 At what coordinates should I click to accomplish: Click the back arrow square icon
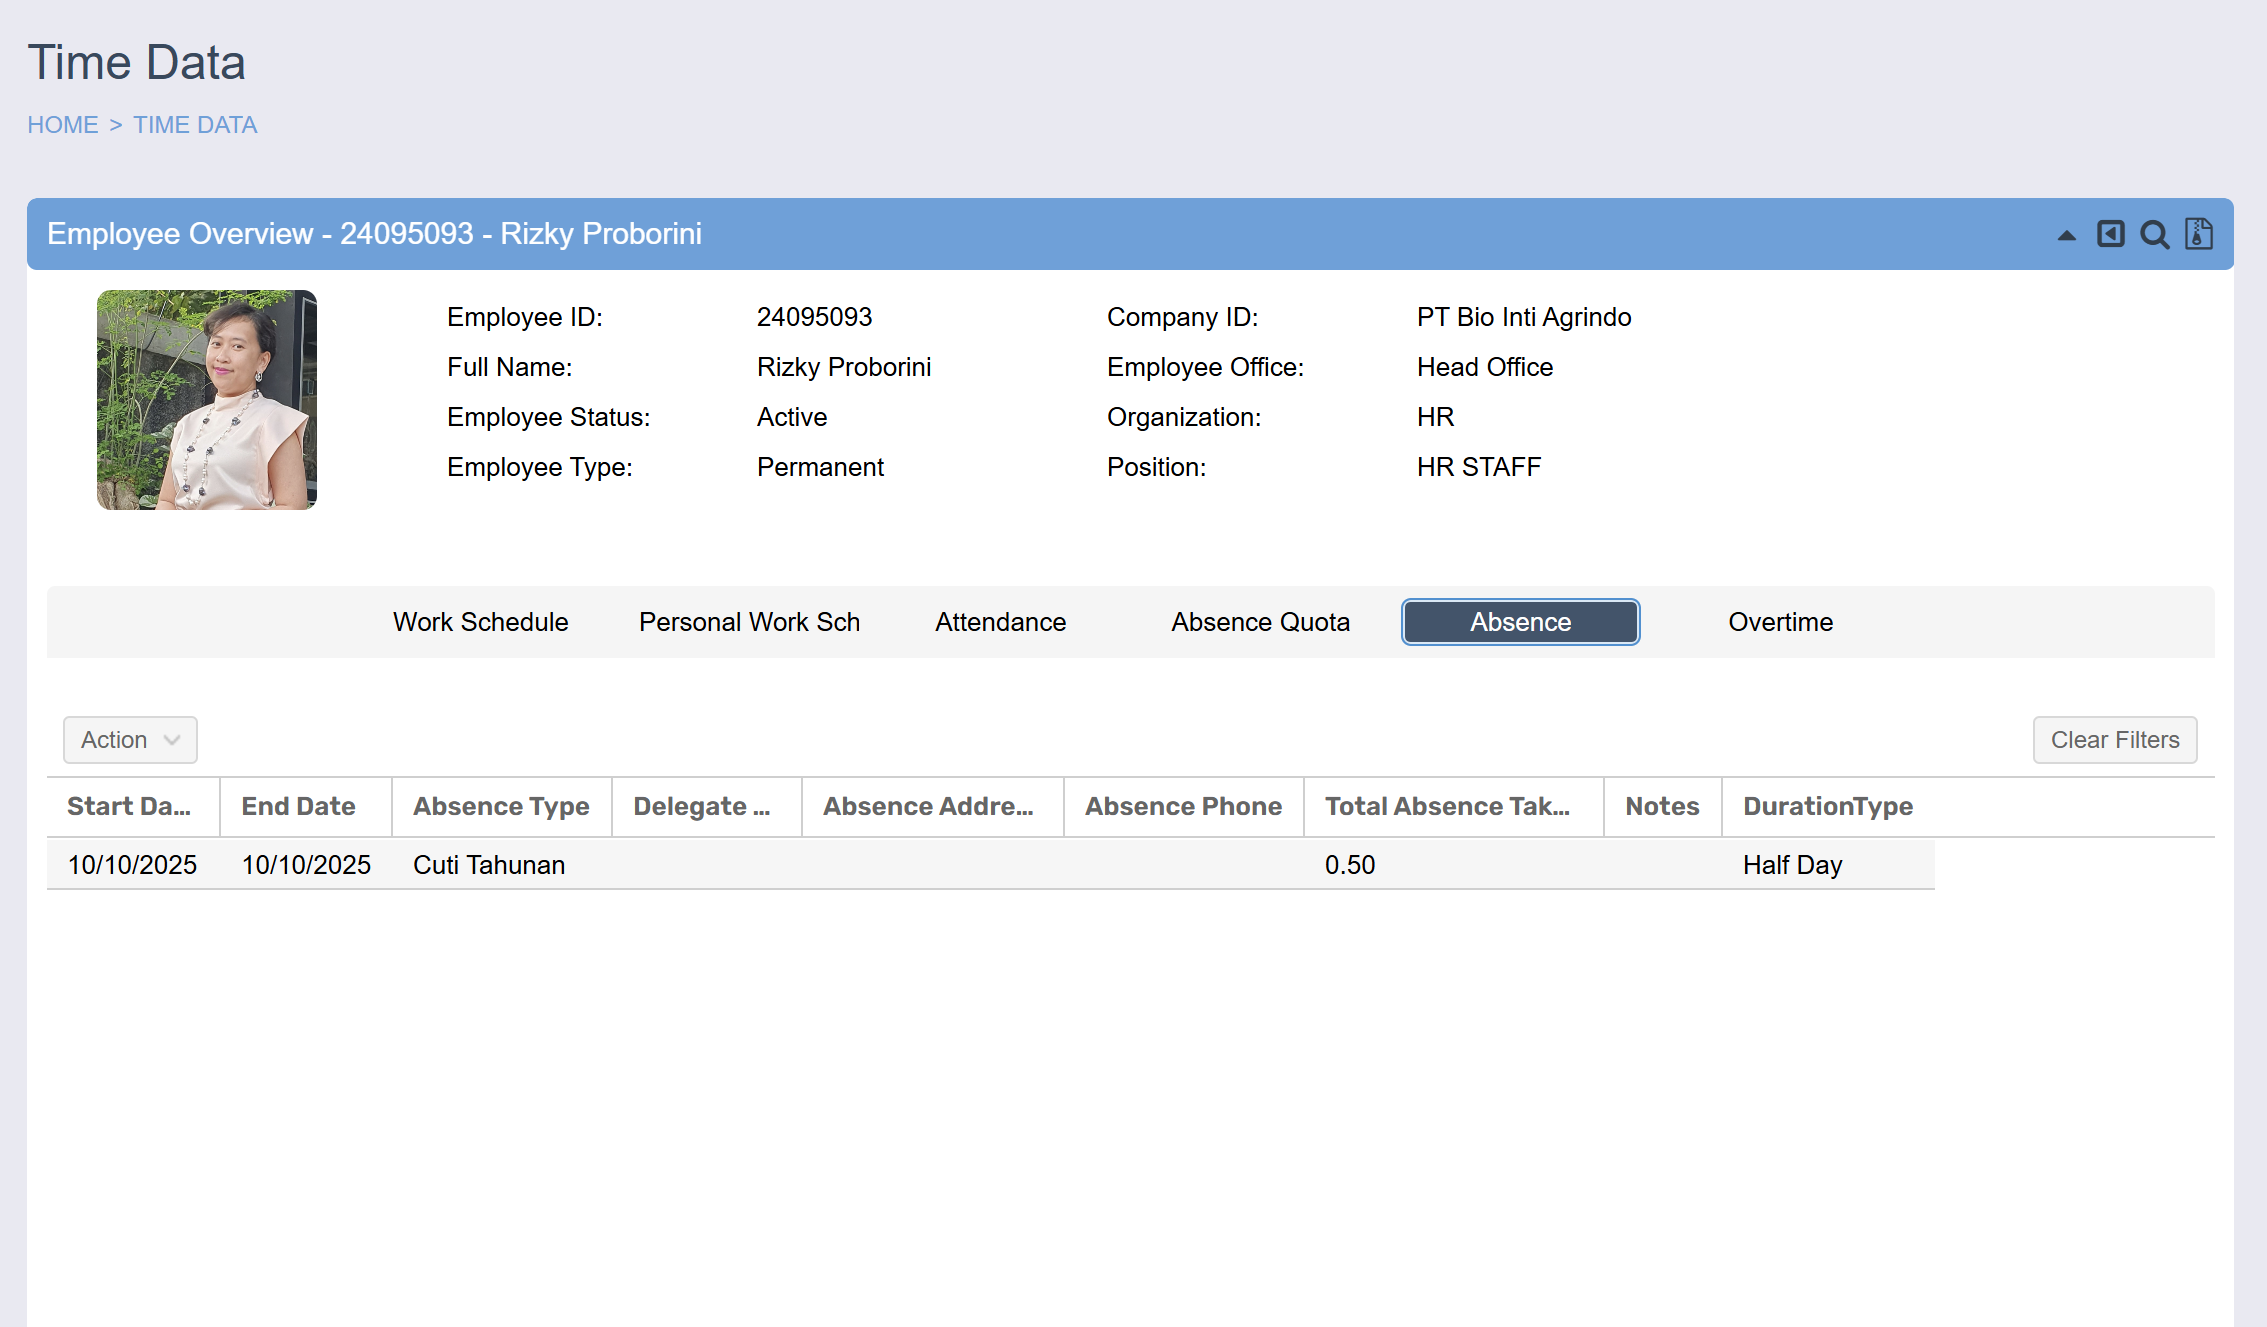(2110, 234)
